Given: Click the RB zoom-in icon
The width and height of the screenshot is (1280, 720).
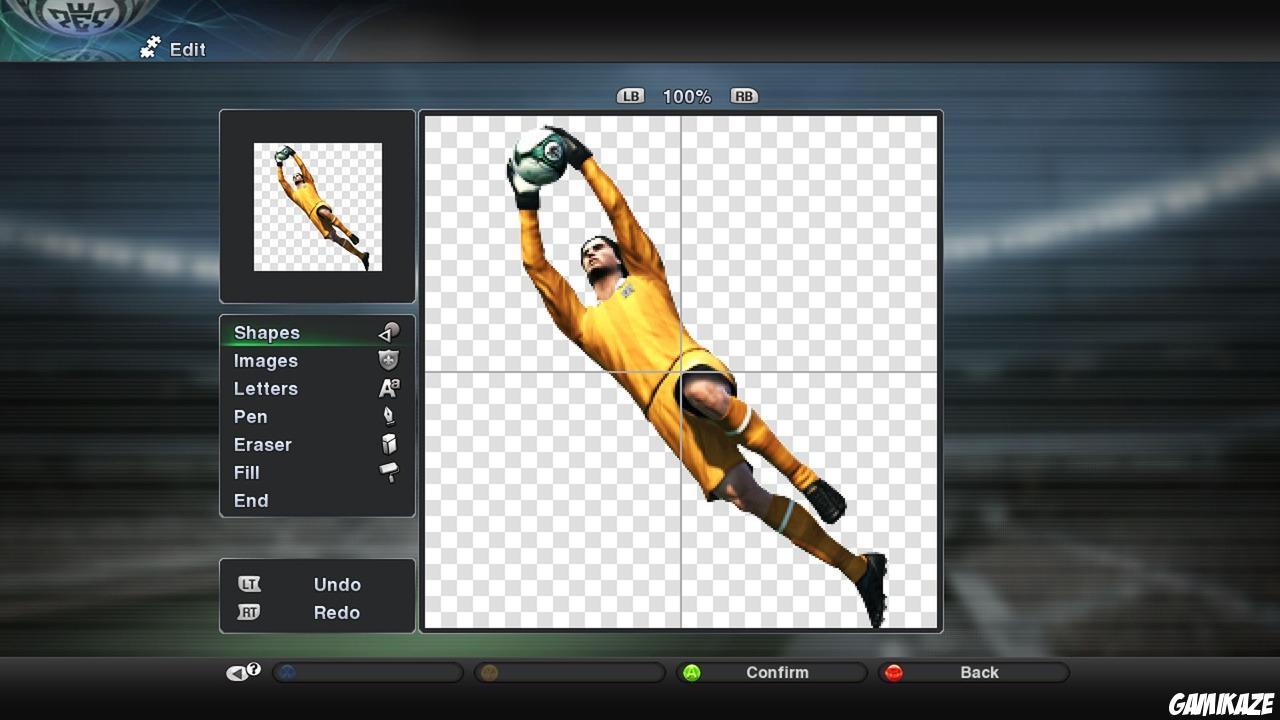Looking at the screenshot, I should [x=744, y=96].
